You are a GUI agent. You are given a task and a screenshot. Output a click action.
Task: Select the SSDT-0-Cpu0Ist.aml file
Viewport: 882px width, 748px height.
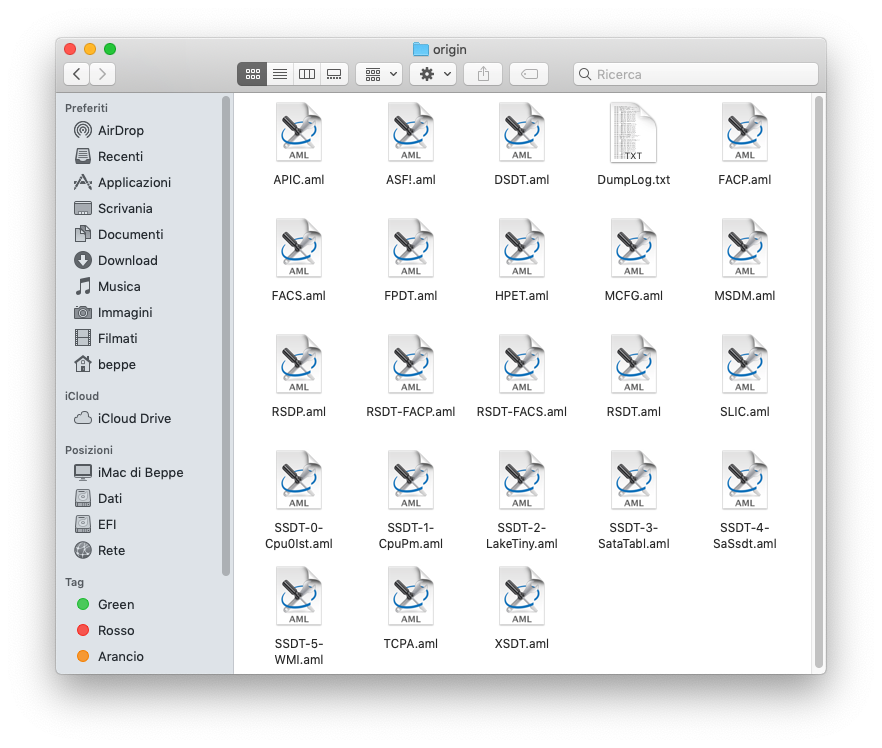pyautogui.click(x=299, y=499)
